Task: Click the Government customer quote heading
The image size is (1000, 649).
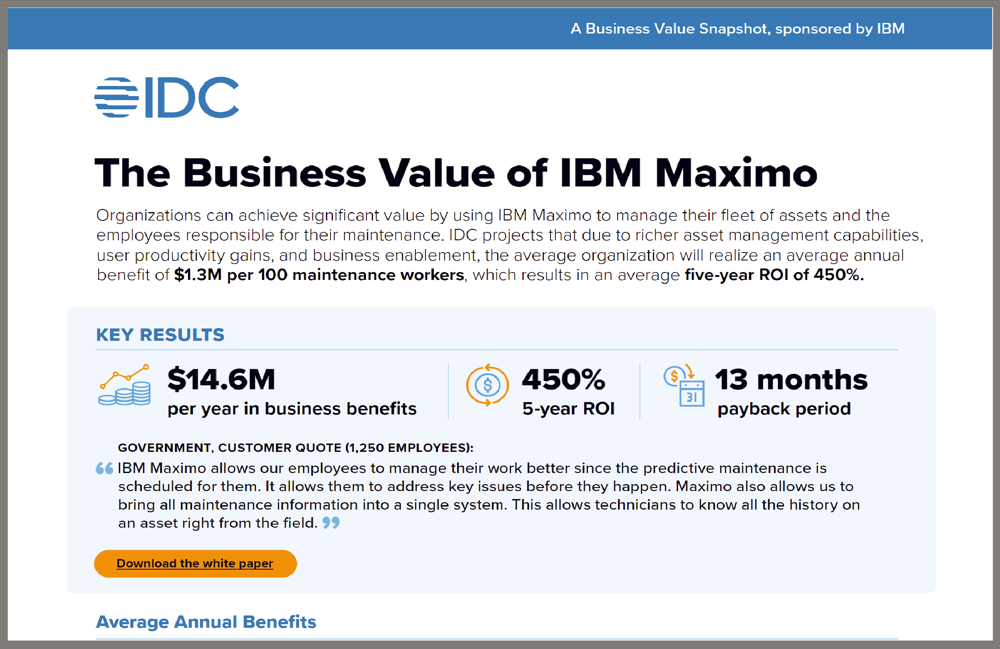Action: point(296,448)
